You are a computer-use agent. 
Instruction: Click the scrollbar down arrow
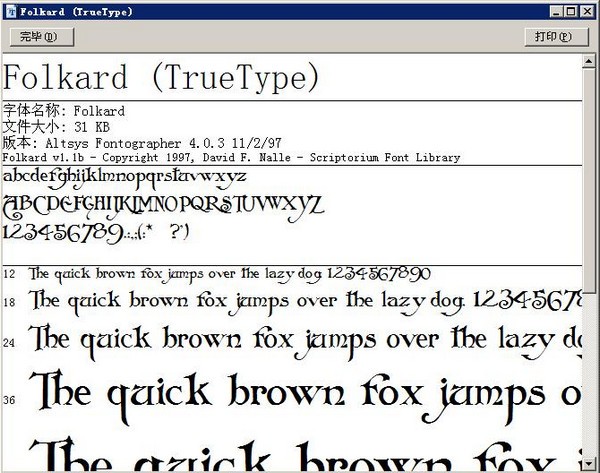point(588,464)
